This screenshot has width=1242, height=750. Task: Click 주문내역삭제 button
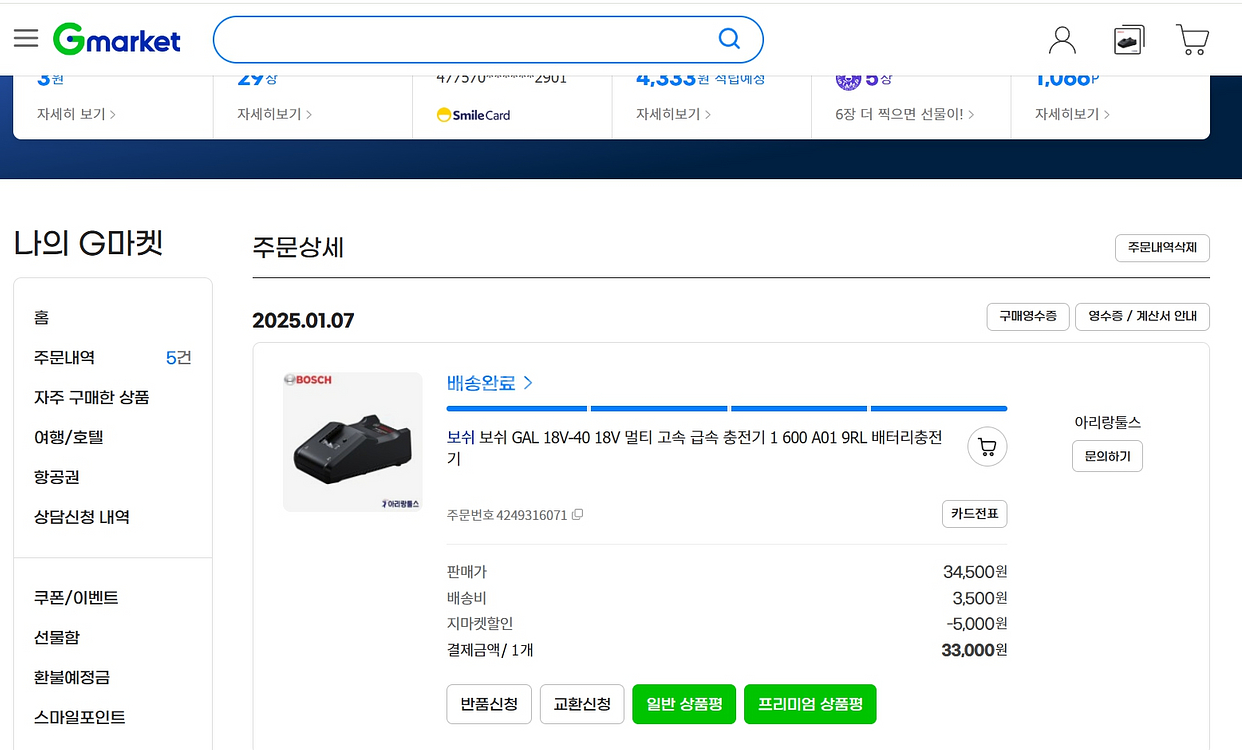(x=1162, y=248)
